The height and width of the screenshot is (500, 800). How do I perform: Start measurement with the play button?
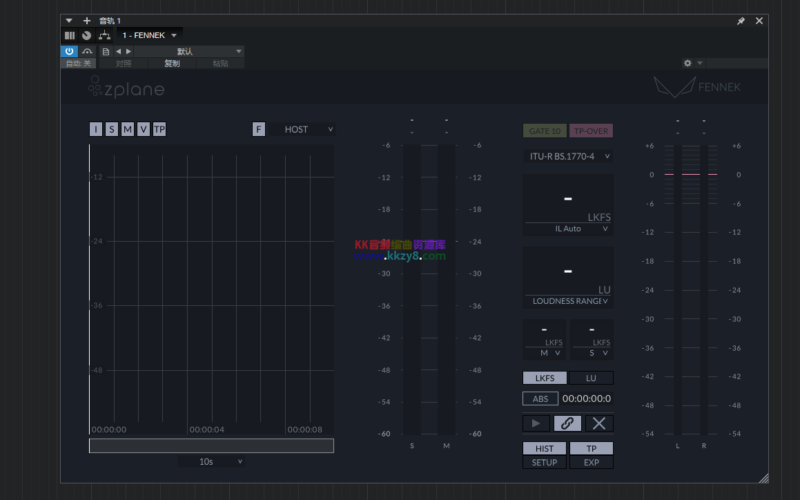click(x=536, y=423)
